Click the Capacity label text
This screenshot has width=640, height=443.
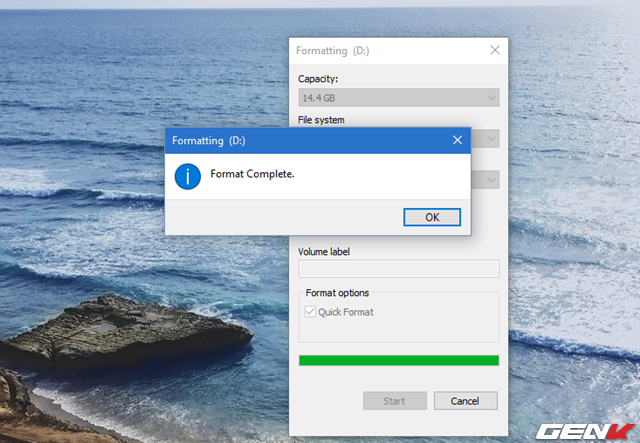click(x=318, y=78)
